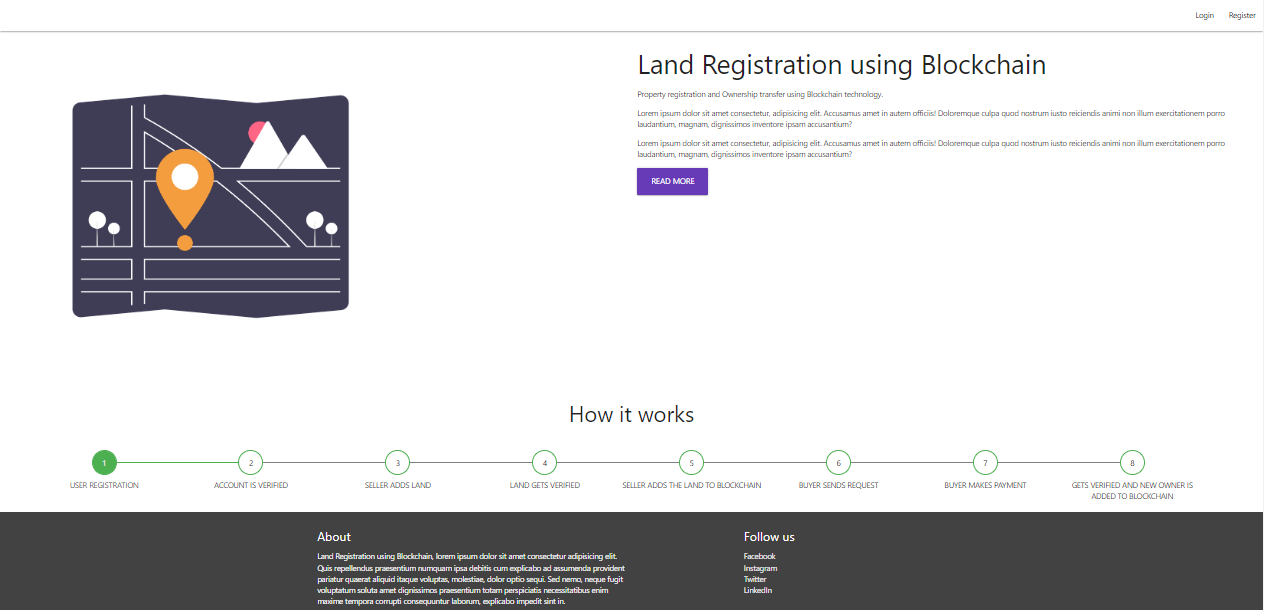
Task: Open the Facebook footer link
Action: tap(759, 556)
